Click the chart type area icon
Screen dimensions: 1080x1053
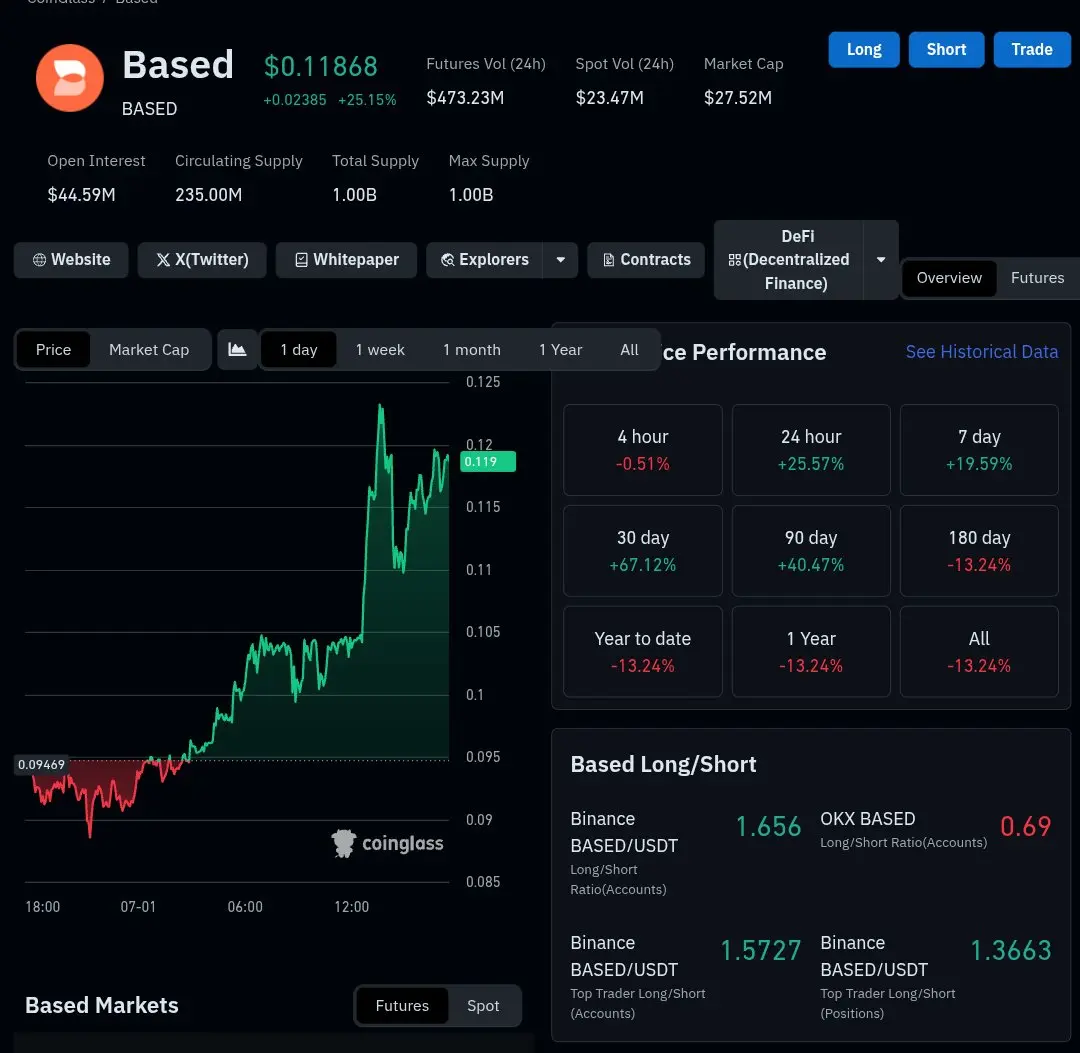coord(237,350)
